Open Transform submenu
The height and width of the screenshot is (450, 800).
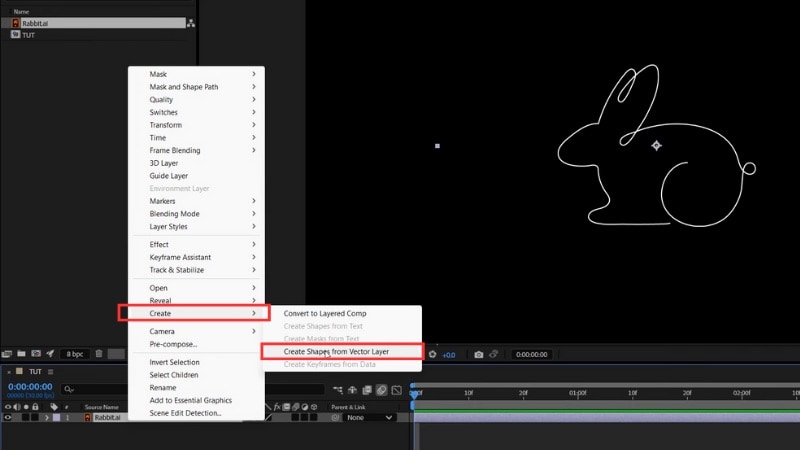click(196, 125)
